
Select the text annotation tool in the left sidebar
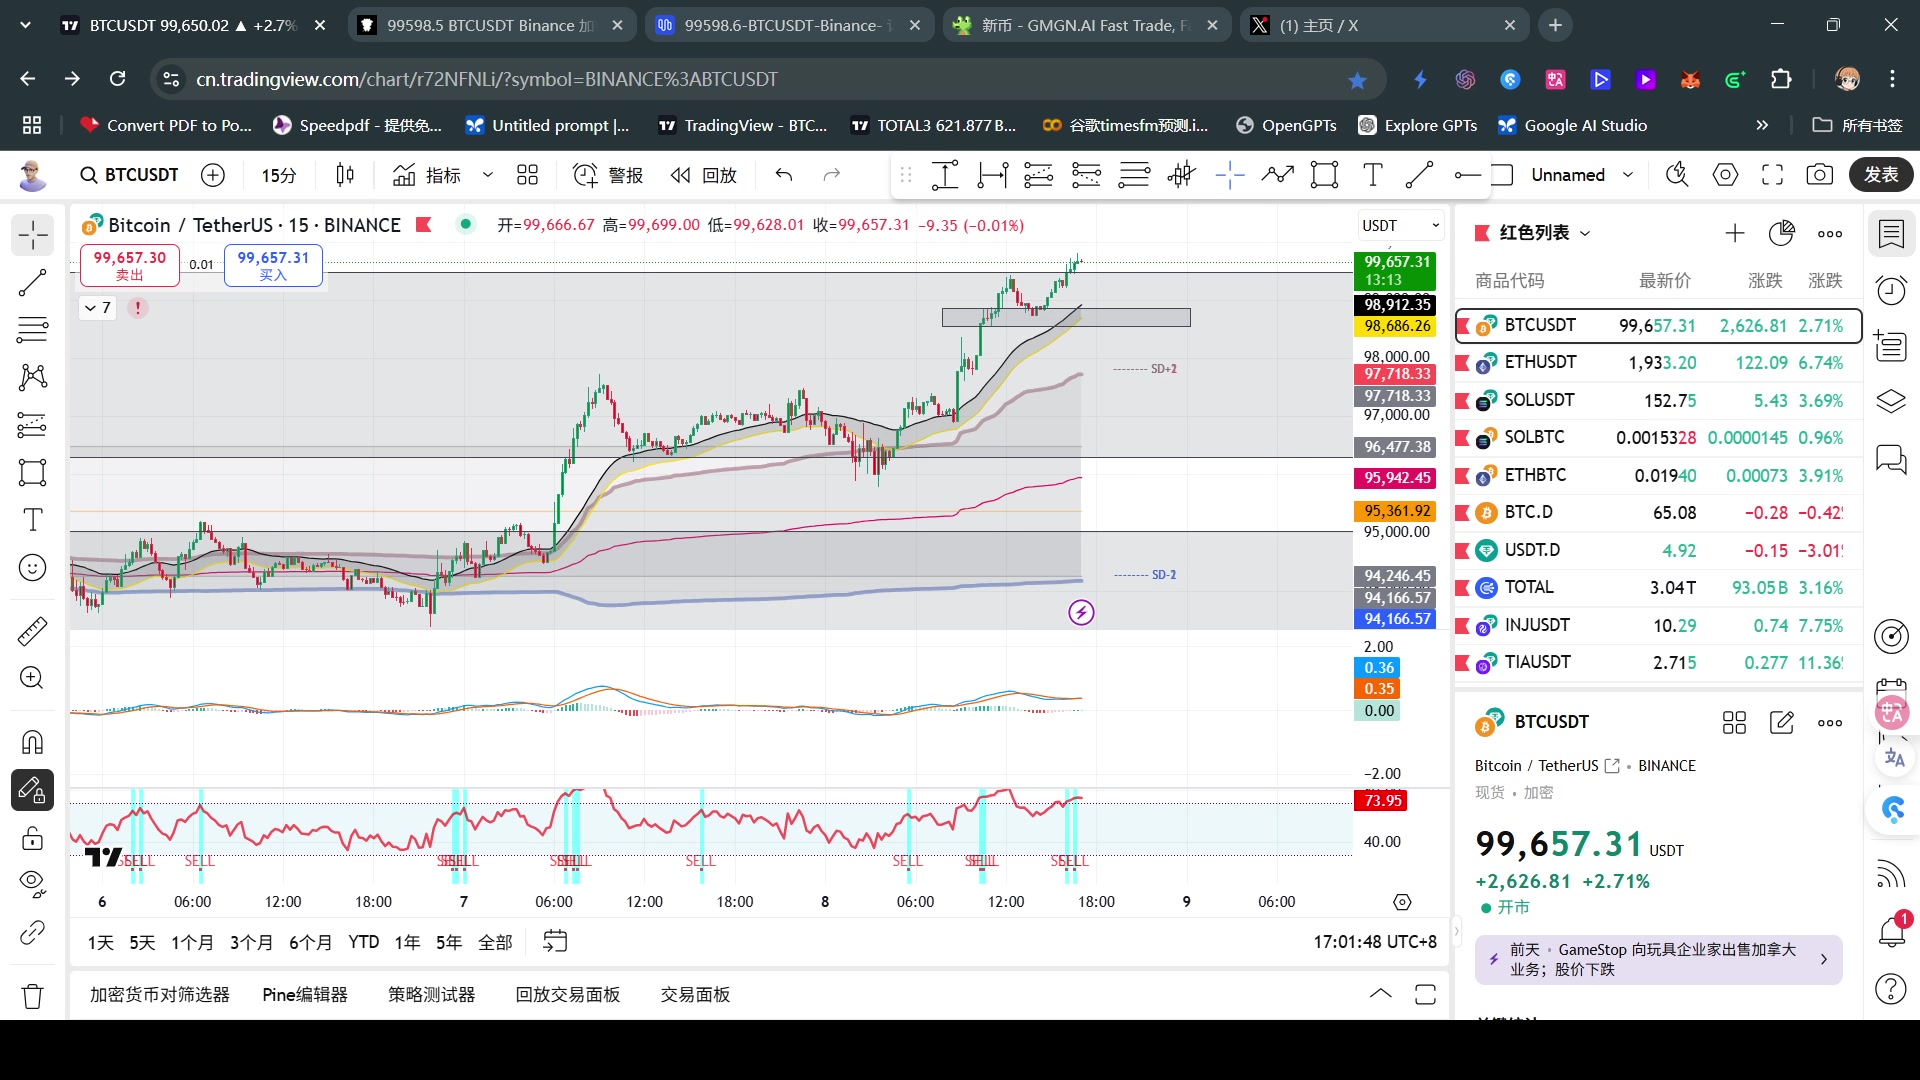[32, 520]
